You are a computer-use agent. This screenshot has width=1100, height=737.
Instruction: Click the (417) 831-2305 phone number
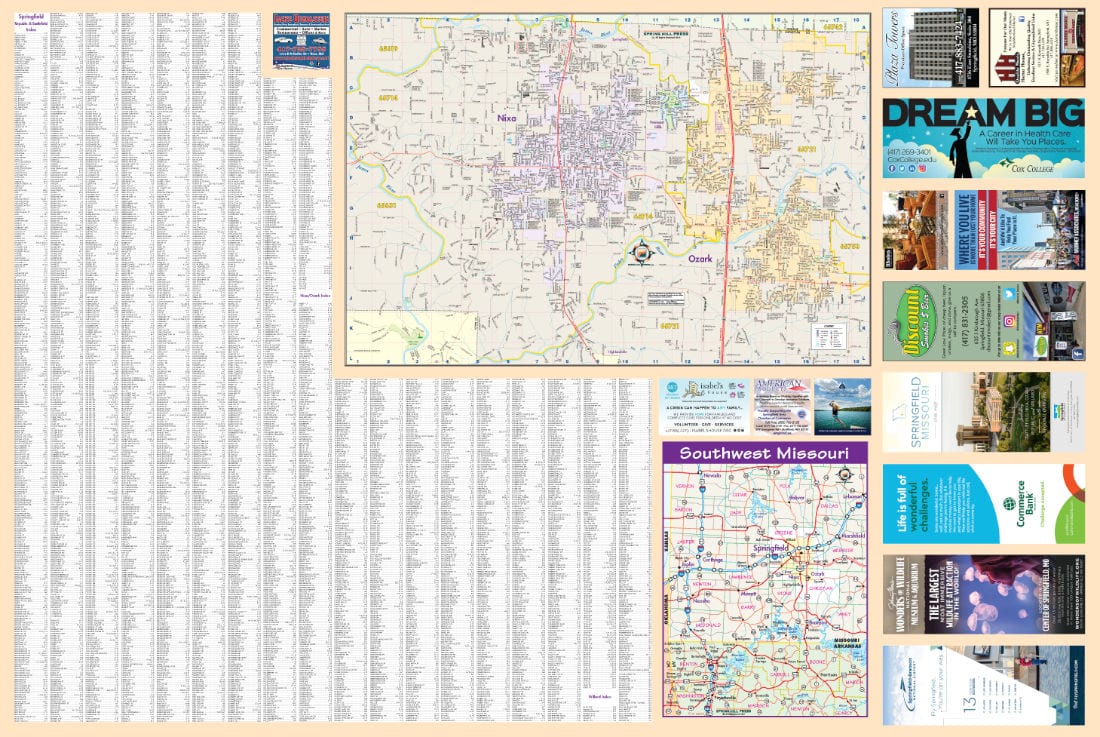click(965, 321)
